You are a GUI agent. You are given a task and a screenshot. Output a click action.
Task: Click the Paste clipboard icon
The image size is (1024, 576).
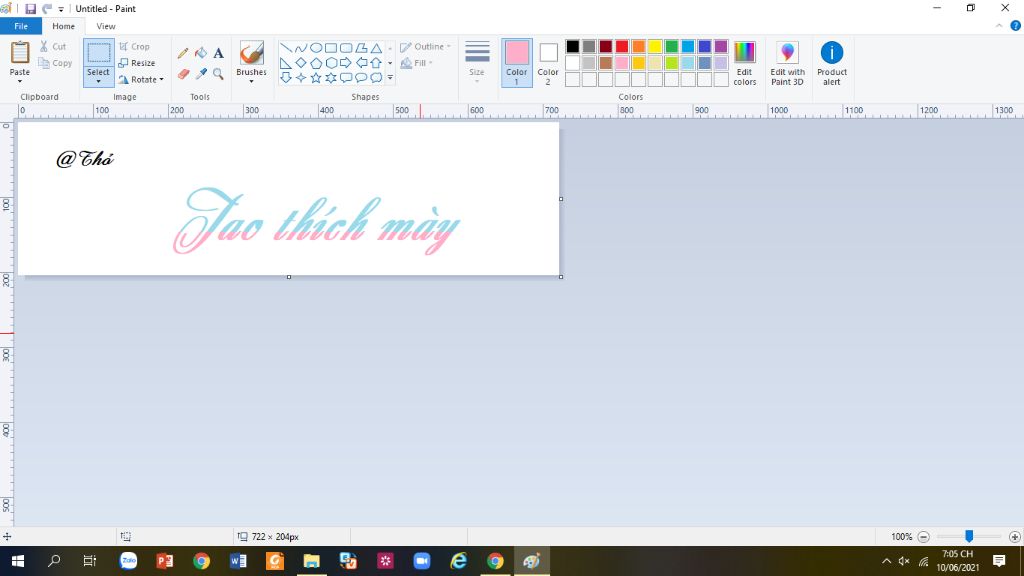(x=20, y=53)
